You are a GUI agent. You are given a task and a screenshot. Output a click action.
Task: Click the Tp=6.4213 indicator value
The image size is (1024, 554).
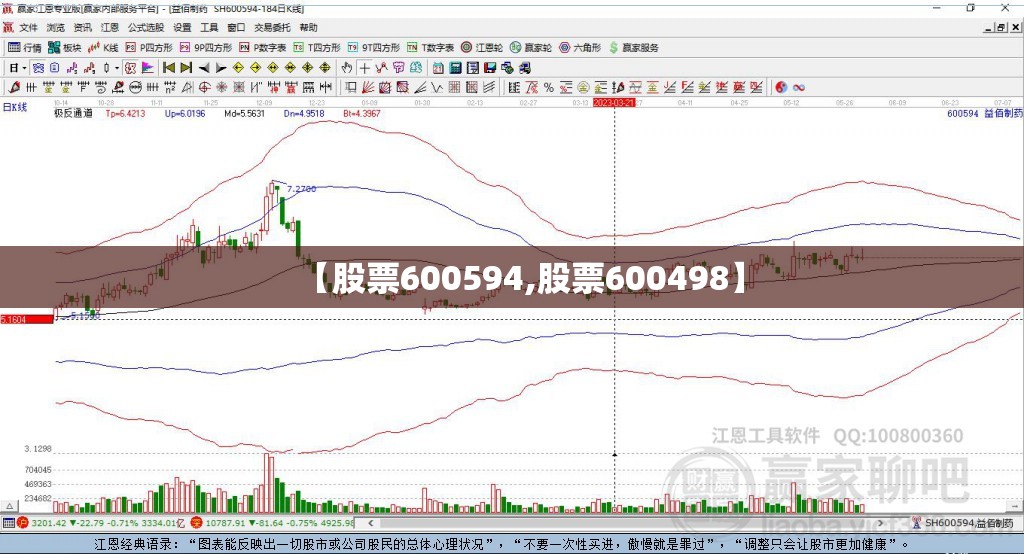[x=125, y=114]
